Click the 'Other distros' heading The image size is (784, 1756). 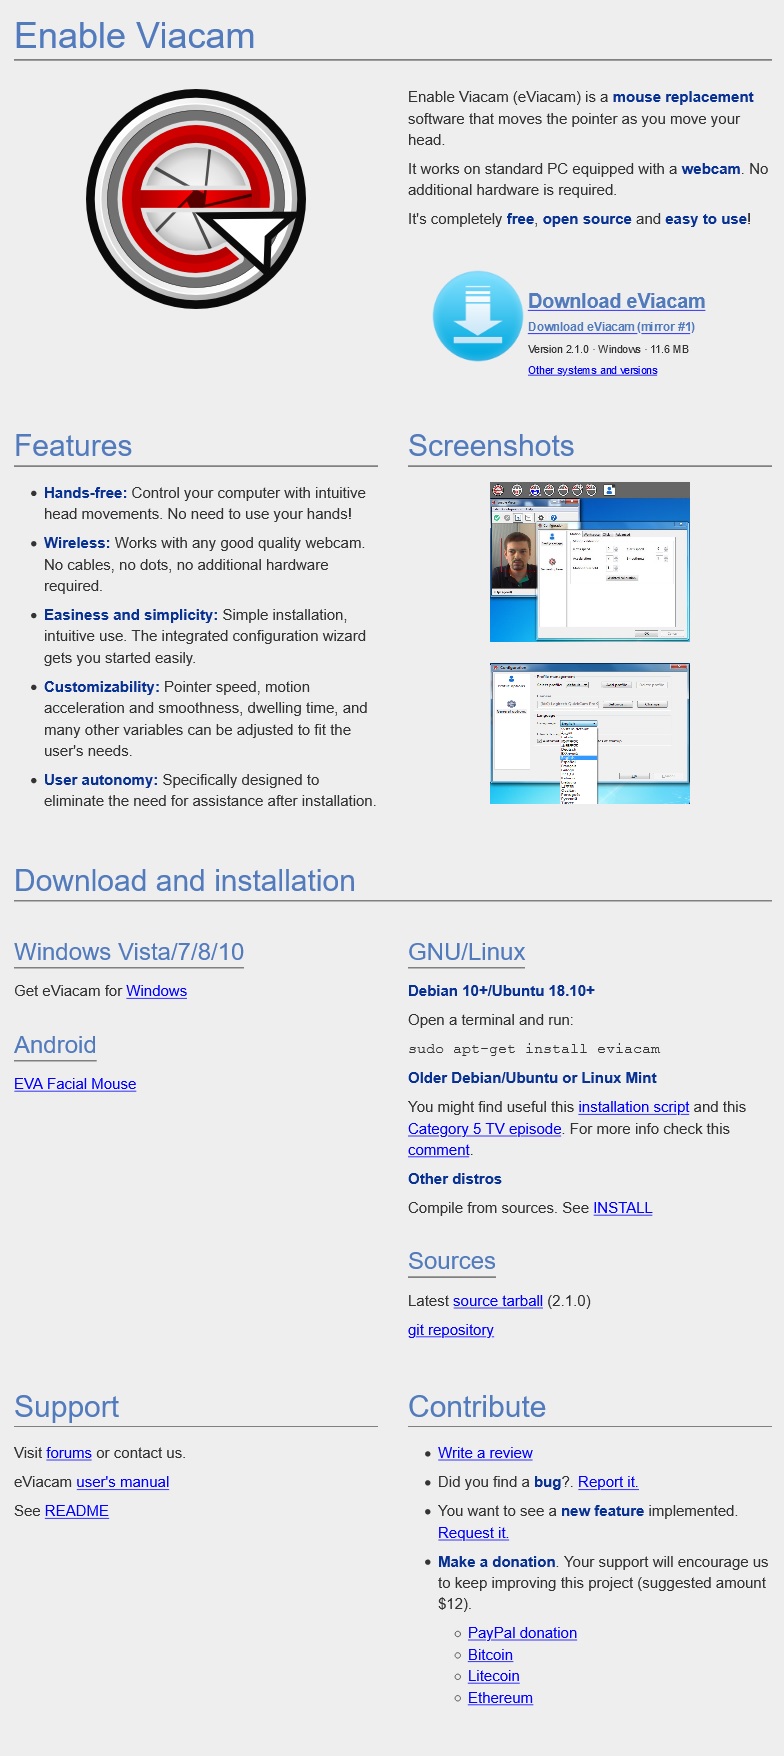[x=455, y=1179]
